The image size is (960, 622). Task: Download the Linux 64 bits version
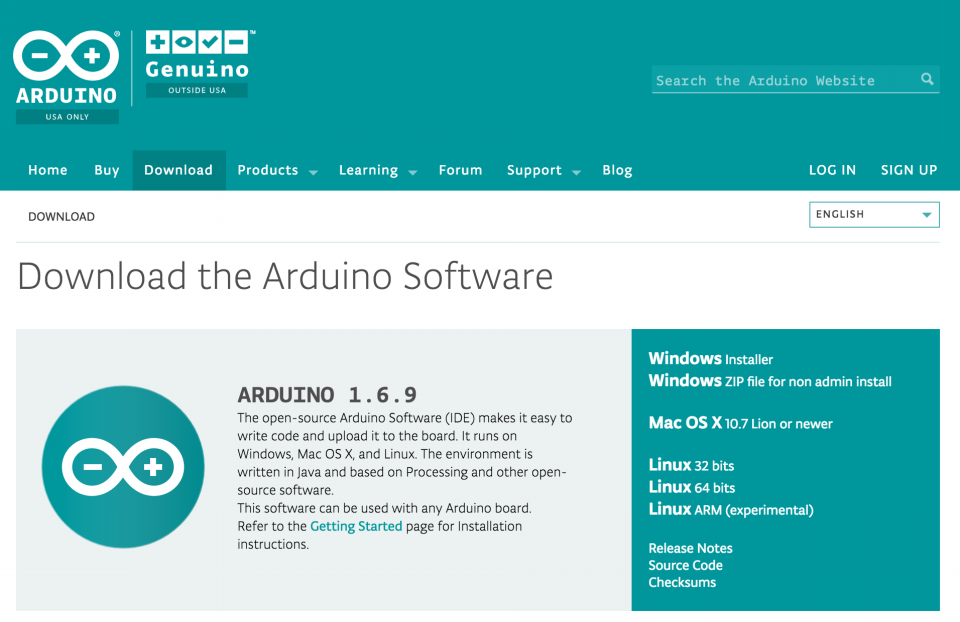point(692,487)
